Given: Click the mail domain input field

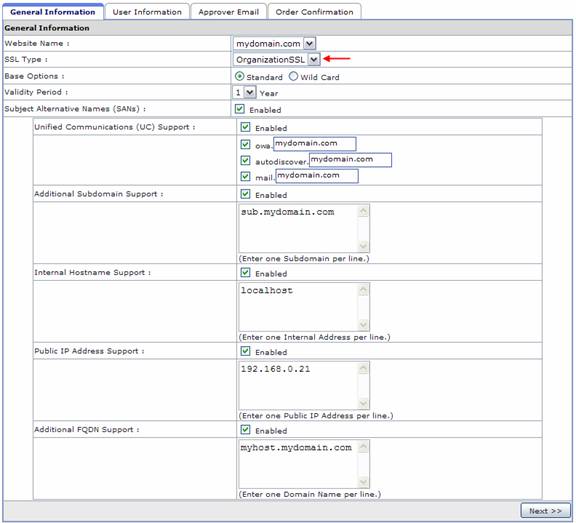Looking at the screenshot, I should coord(317,176).
